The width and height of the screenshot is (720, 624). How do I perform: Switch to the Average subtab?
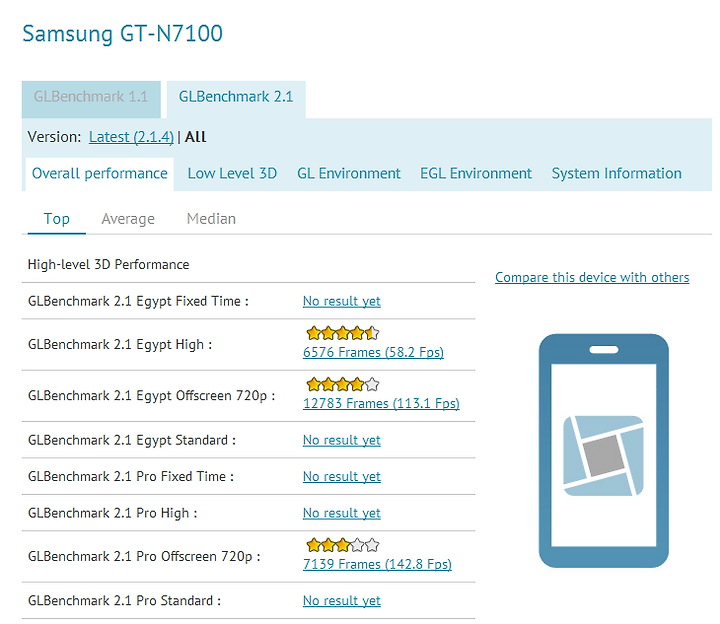click(x=128, y=219)
